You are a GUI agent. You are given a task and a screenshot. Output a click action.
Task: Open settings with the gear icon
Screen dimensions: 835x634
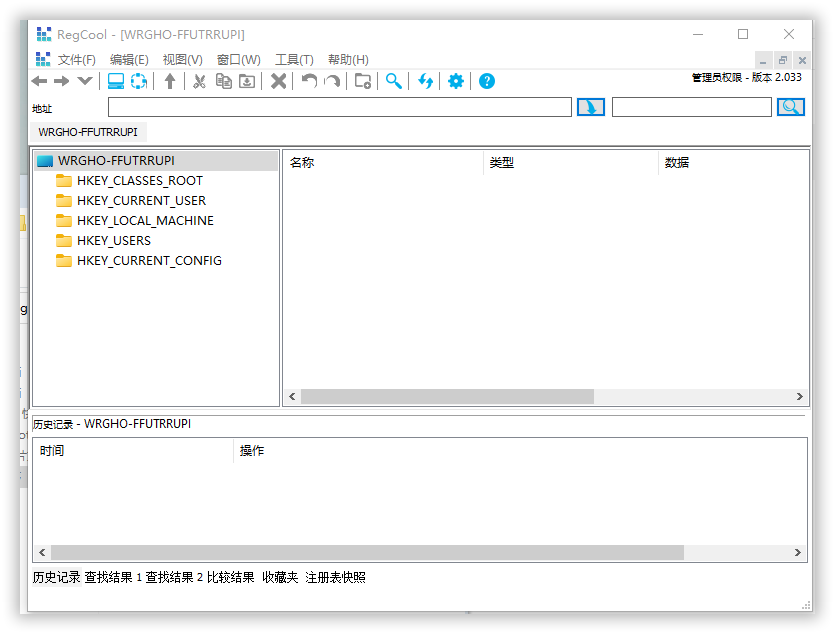pyautogui.click(x=456, y=81)
